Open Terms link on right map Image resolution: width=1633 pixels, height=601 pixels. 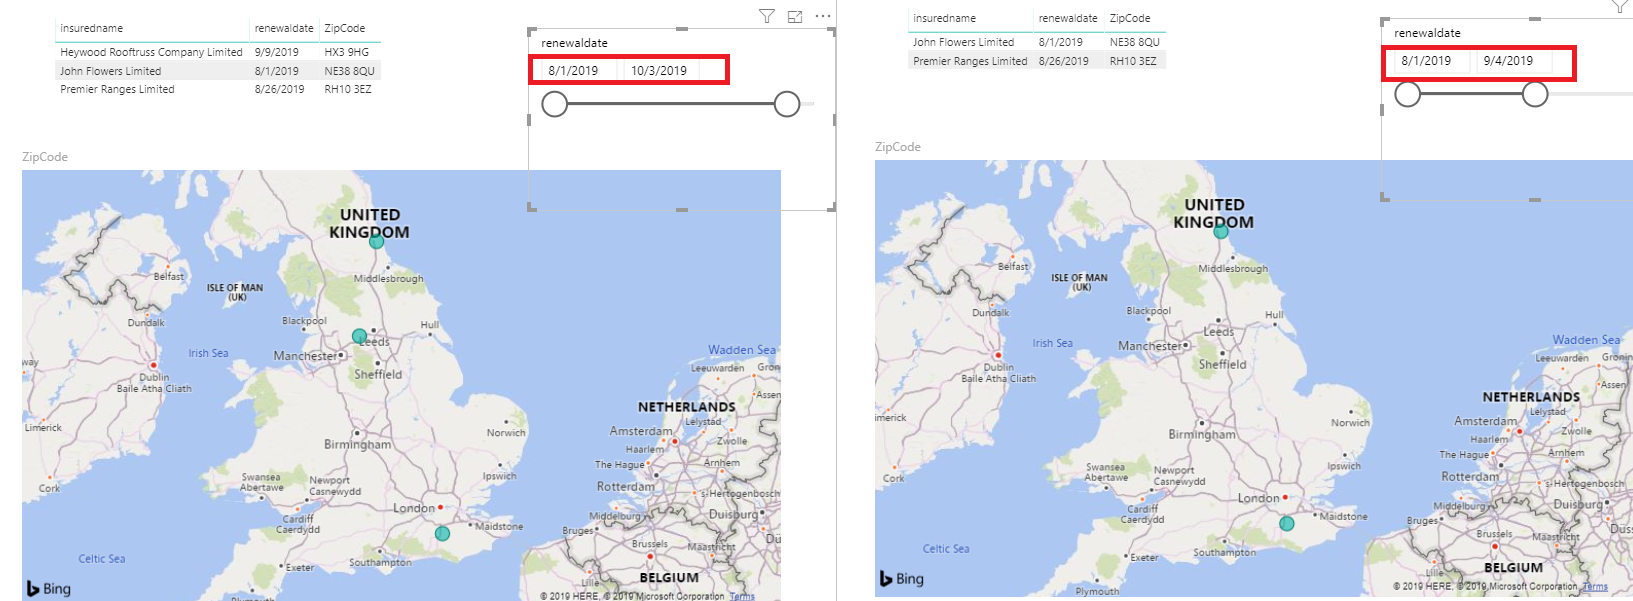pyautogui.click(x=1596, y=587)
